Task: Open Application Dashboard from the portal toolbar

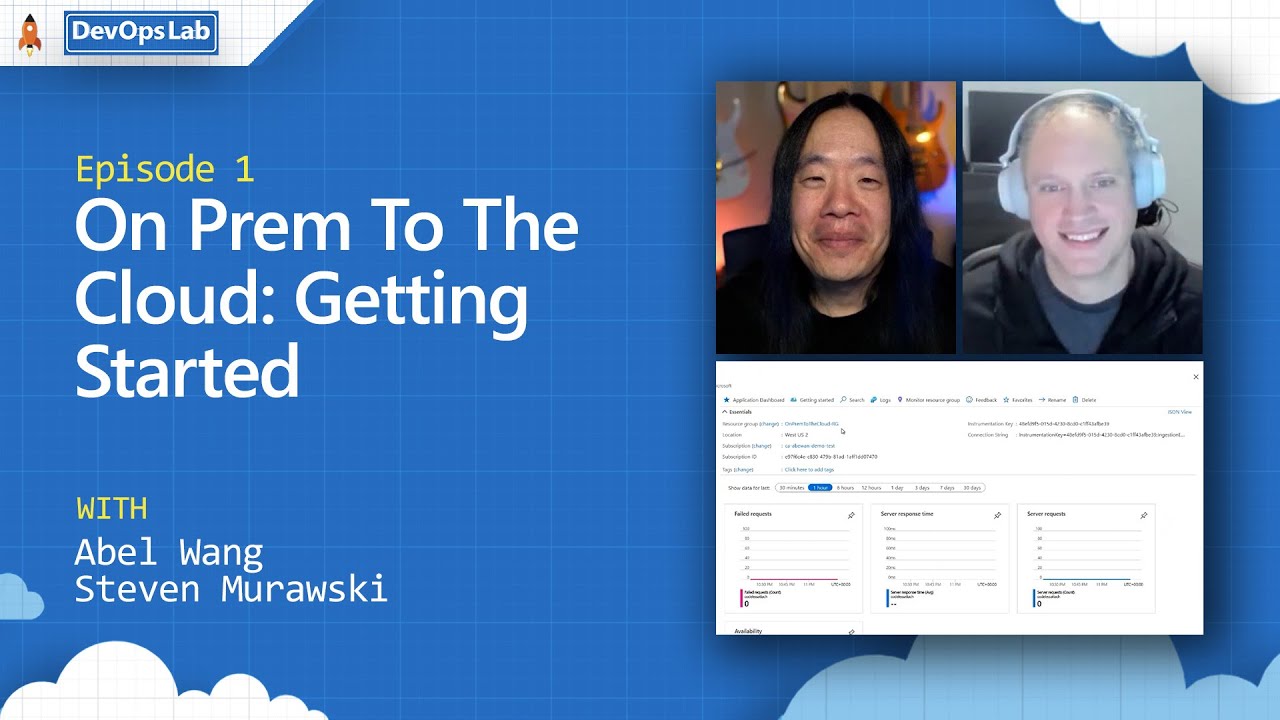Action: click(754, 400)
